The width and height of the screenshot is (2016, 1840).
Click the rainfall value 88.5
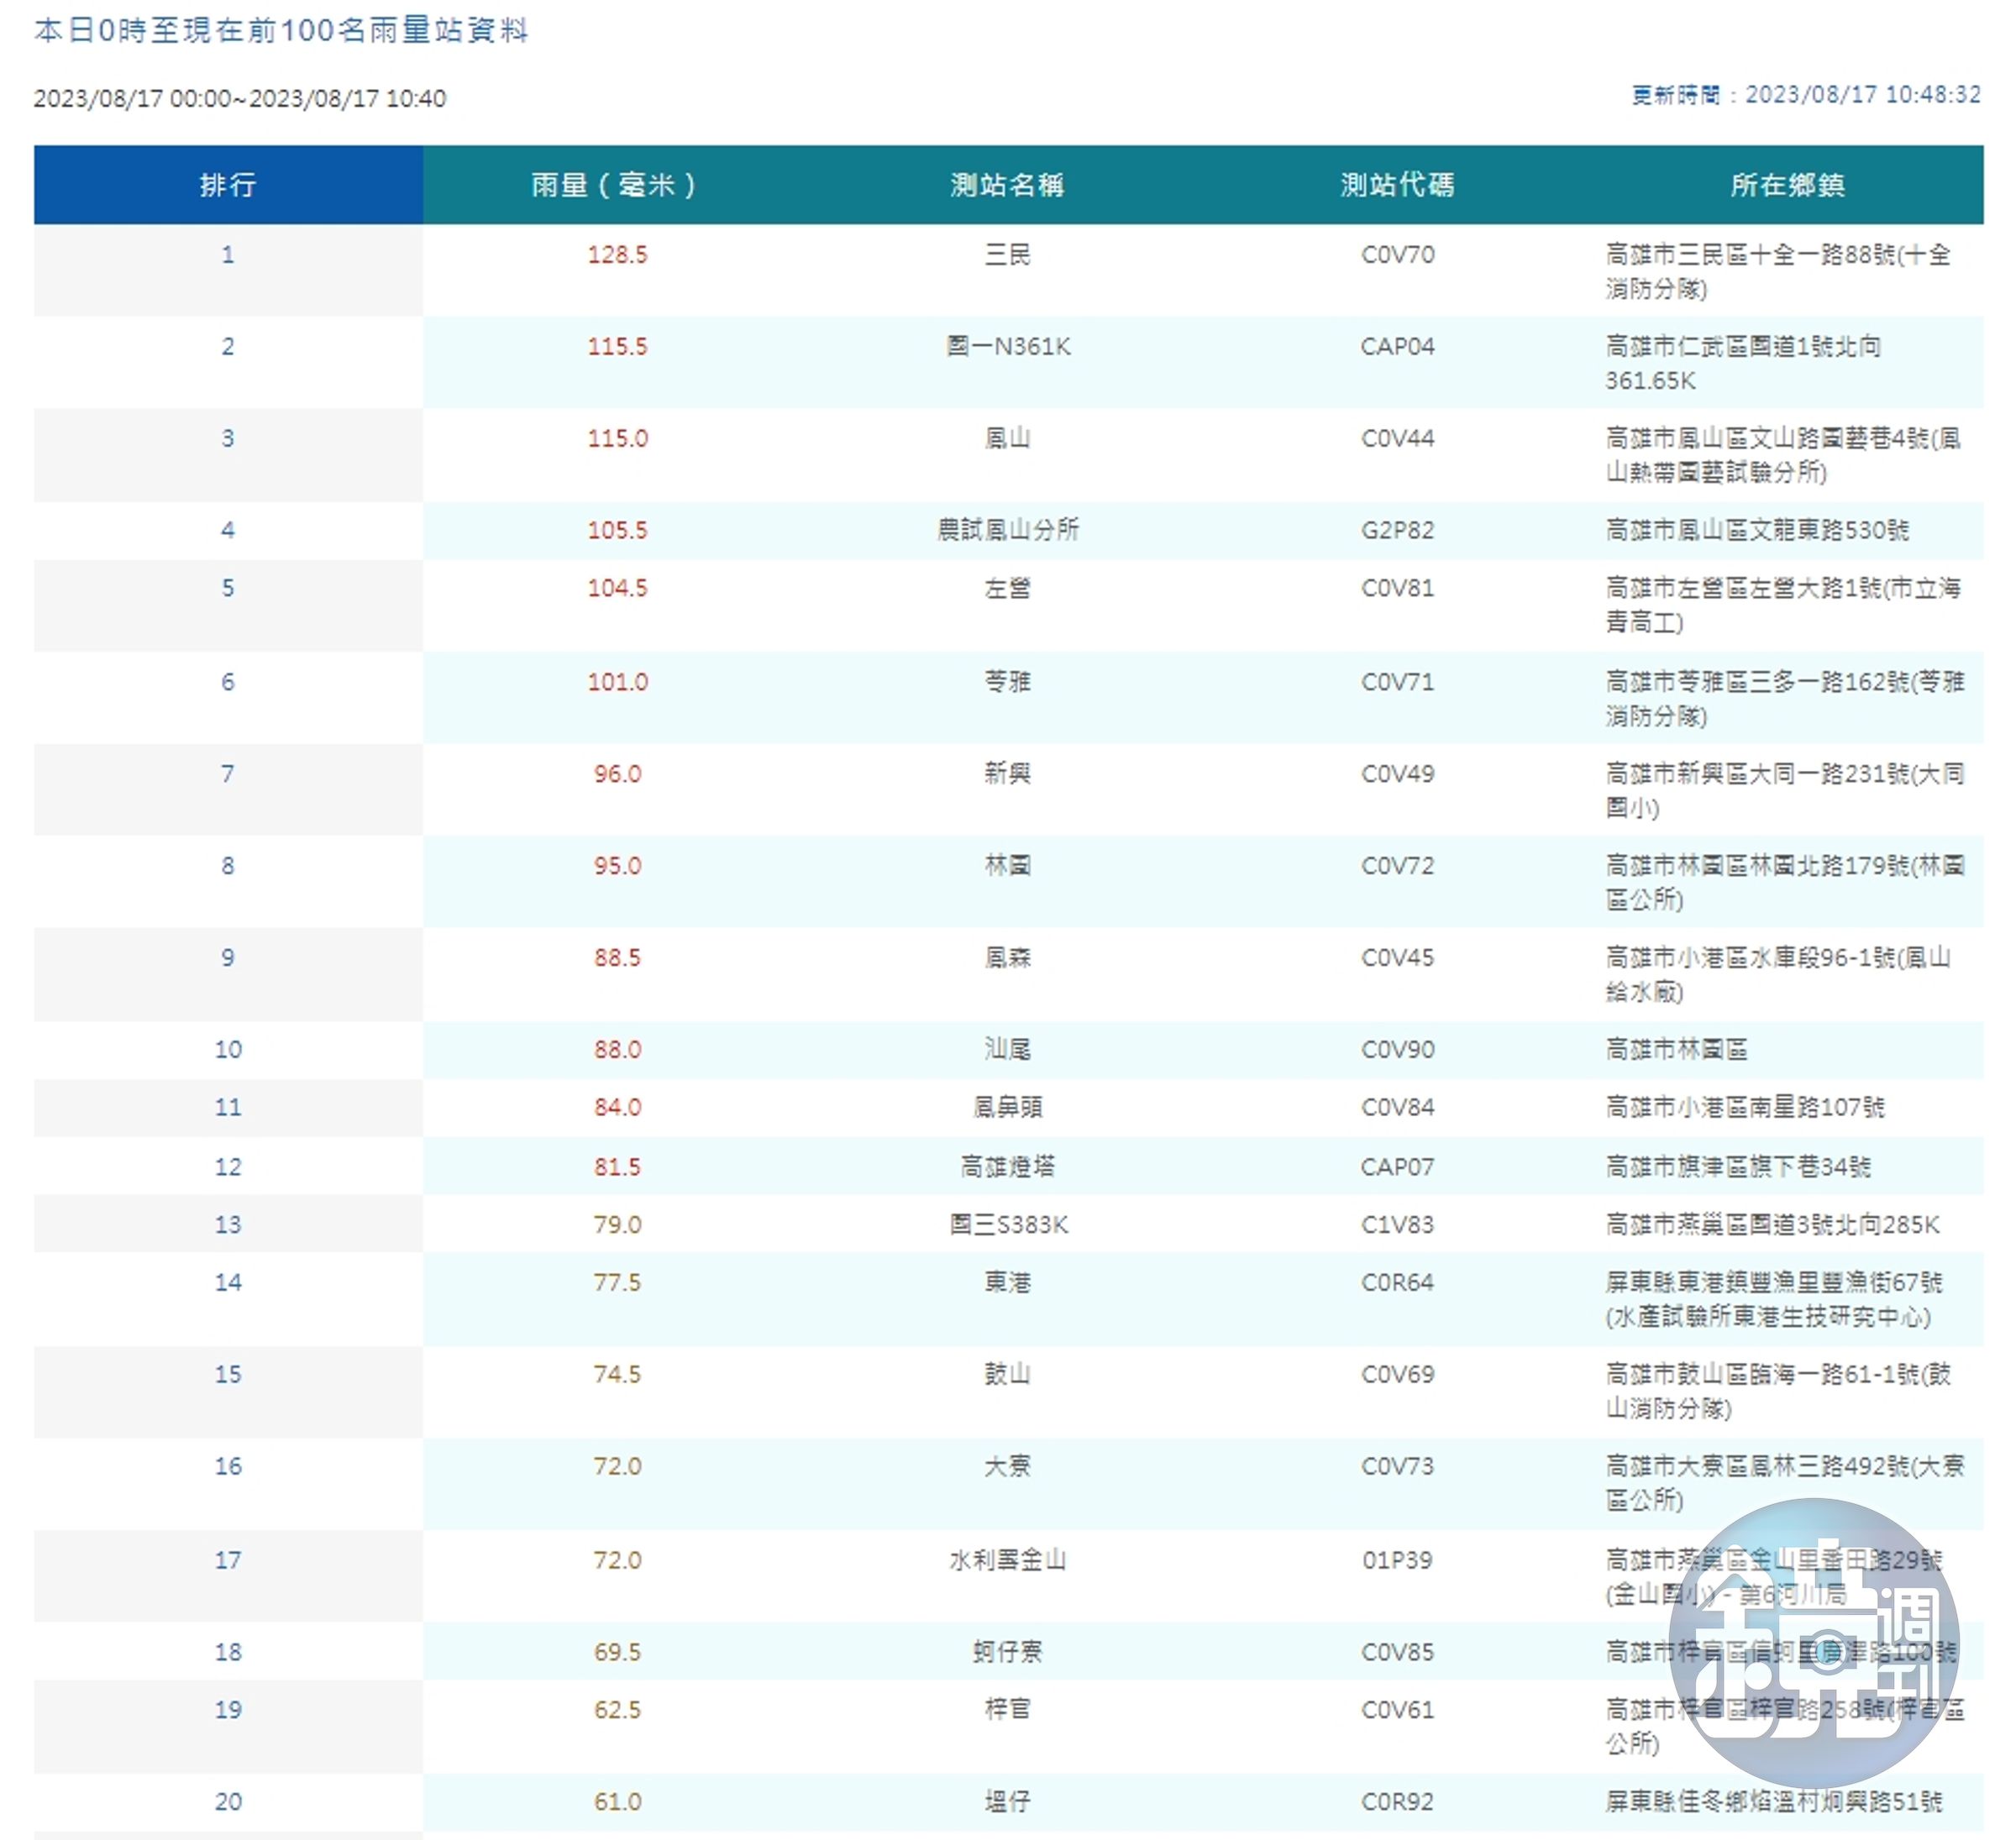tap(617, 958)
